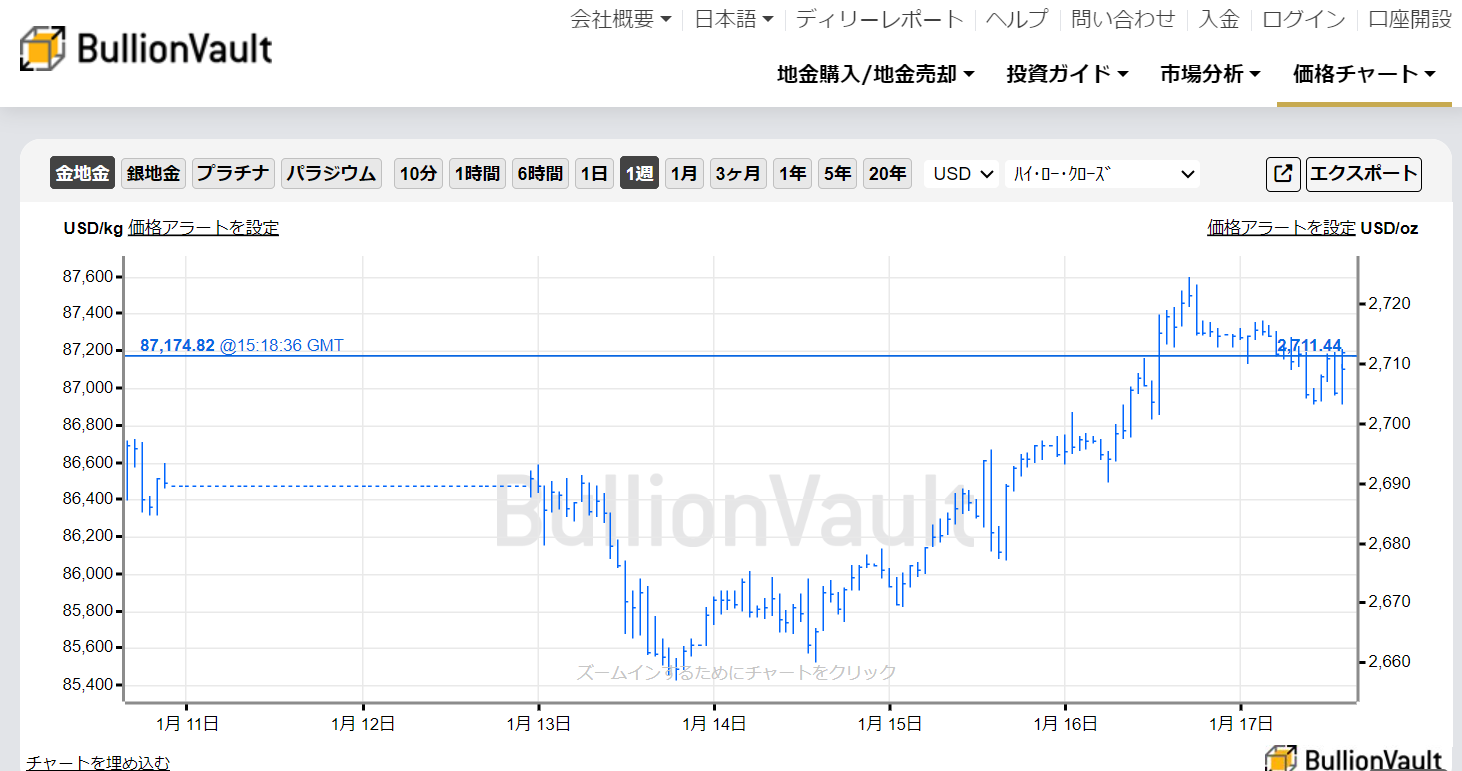The image size is (1462, 771).
Task: Open the ヘルプ link
Action: point(1017,19)
